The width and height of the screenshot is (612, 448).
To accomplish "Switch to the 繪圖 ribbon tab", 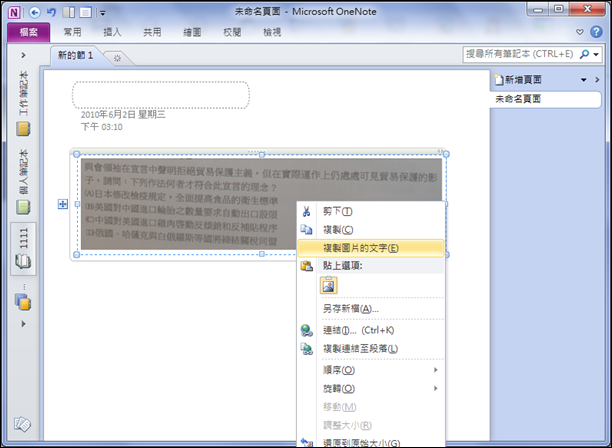I will point(192,32).
